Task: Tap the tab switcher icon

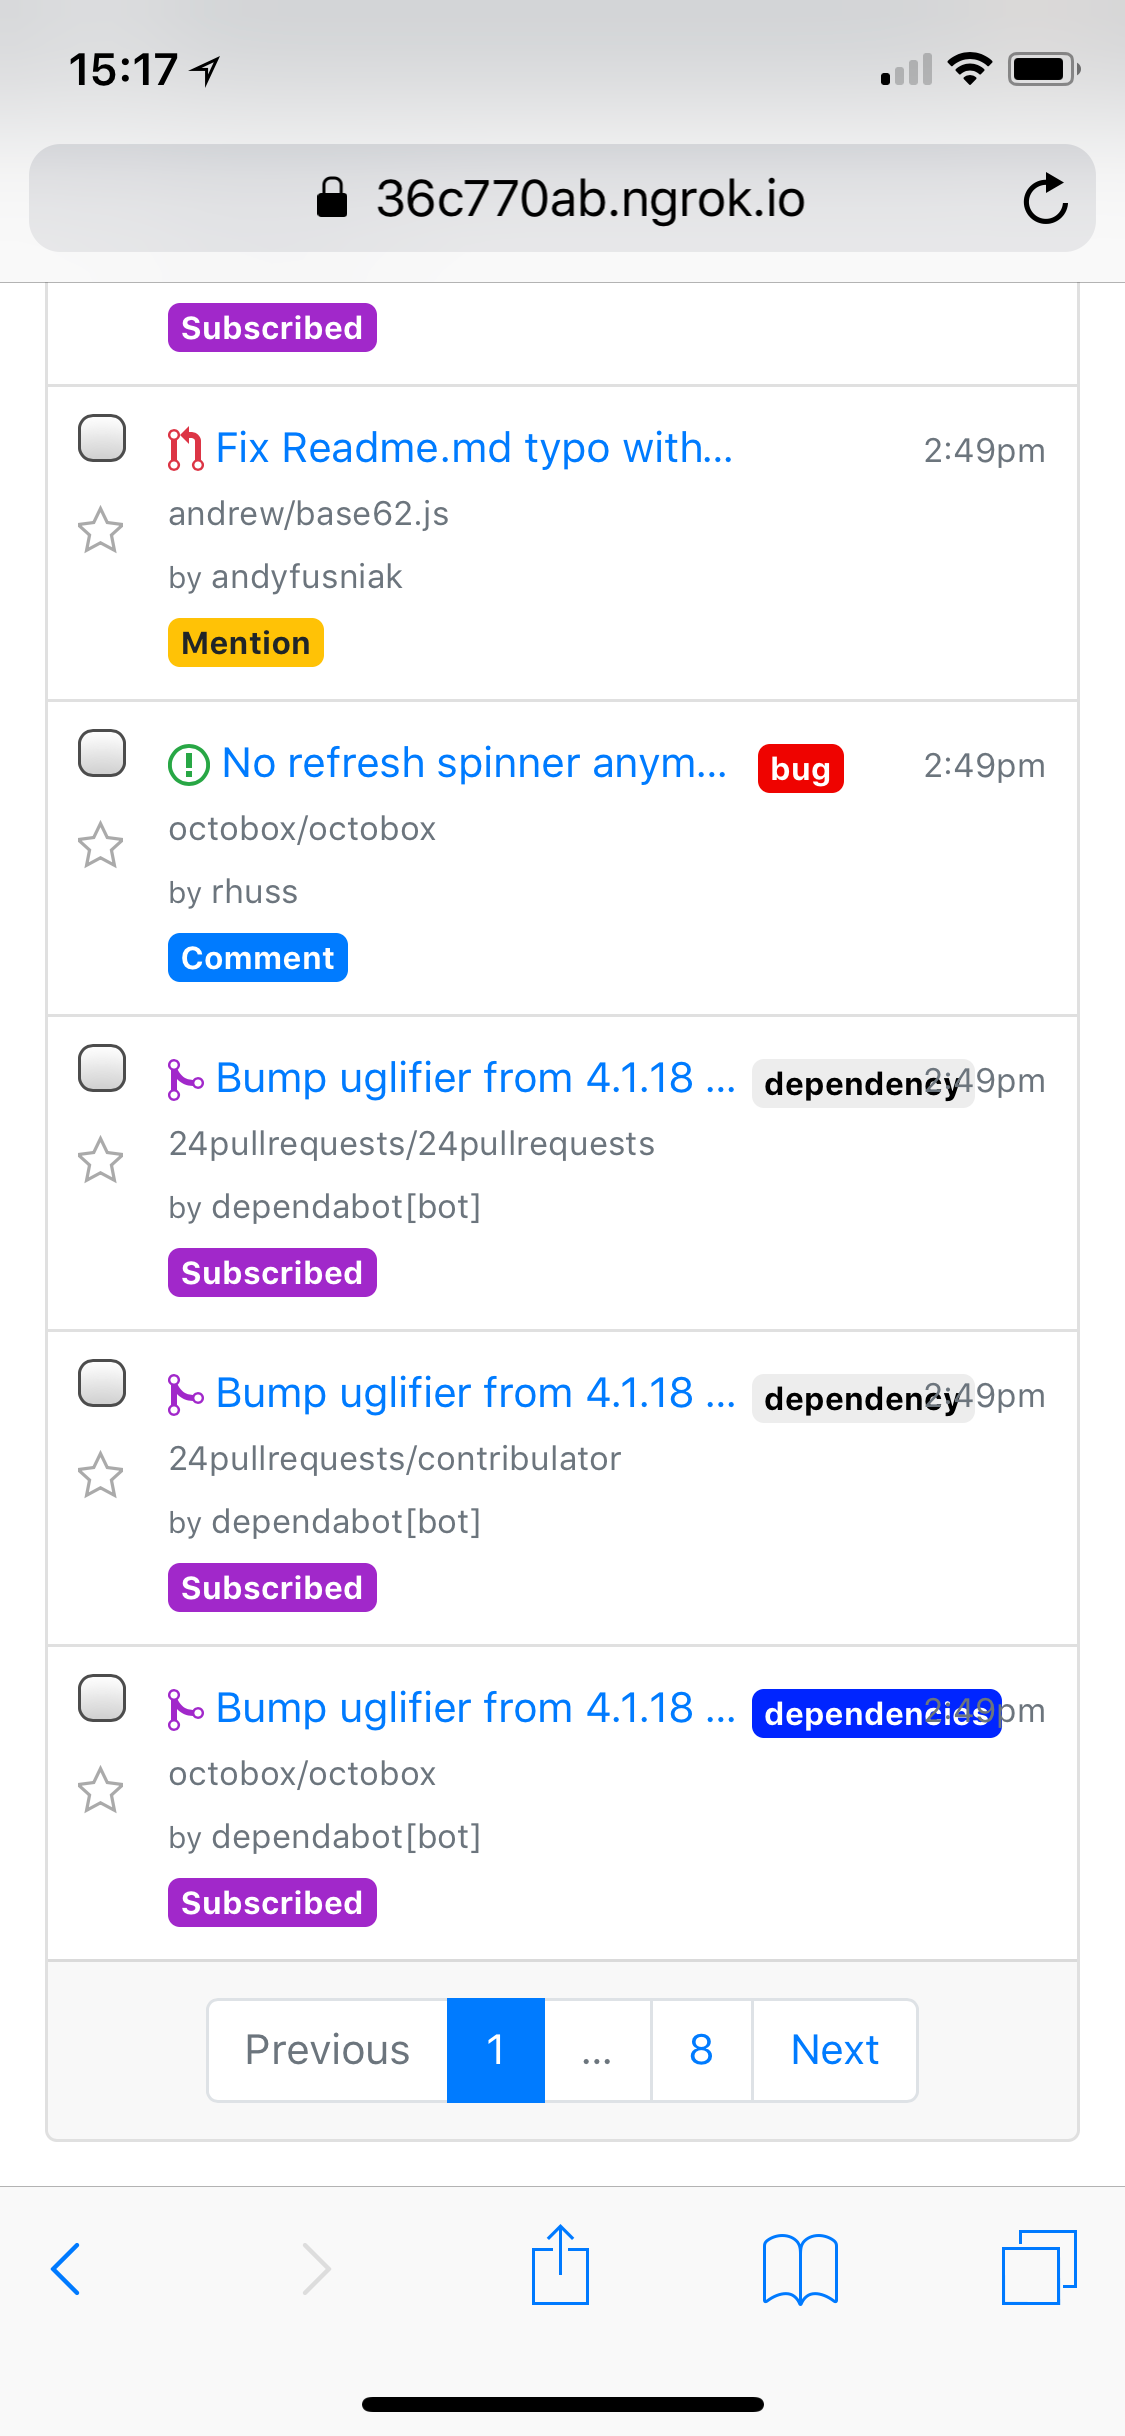Action: point(1038,2268)
